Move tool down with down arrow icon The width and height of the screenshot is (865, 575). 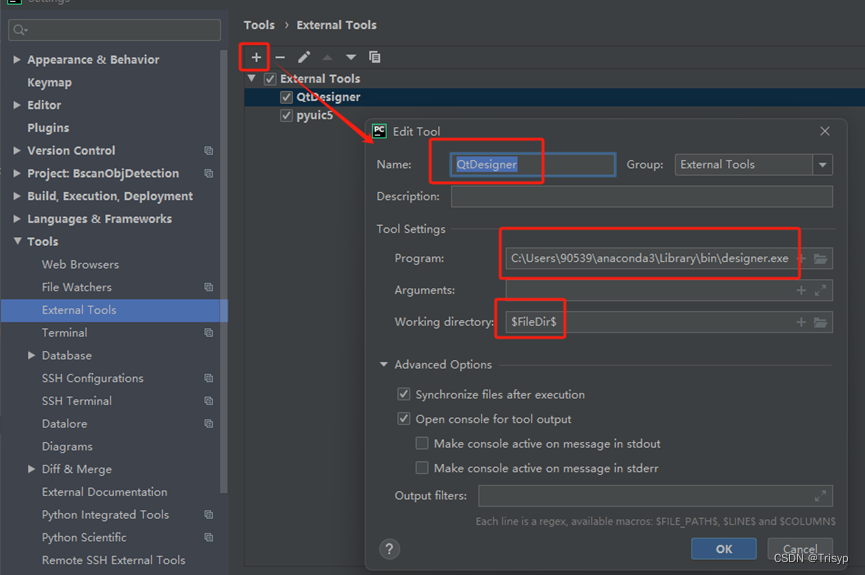pos(351,57)
